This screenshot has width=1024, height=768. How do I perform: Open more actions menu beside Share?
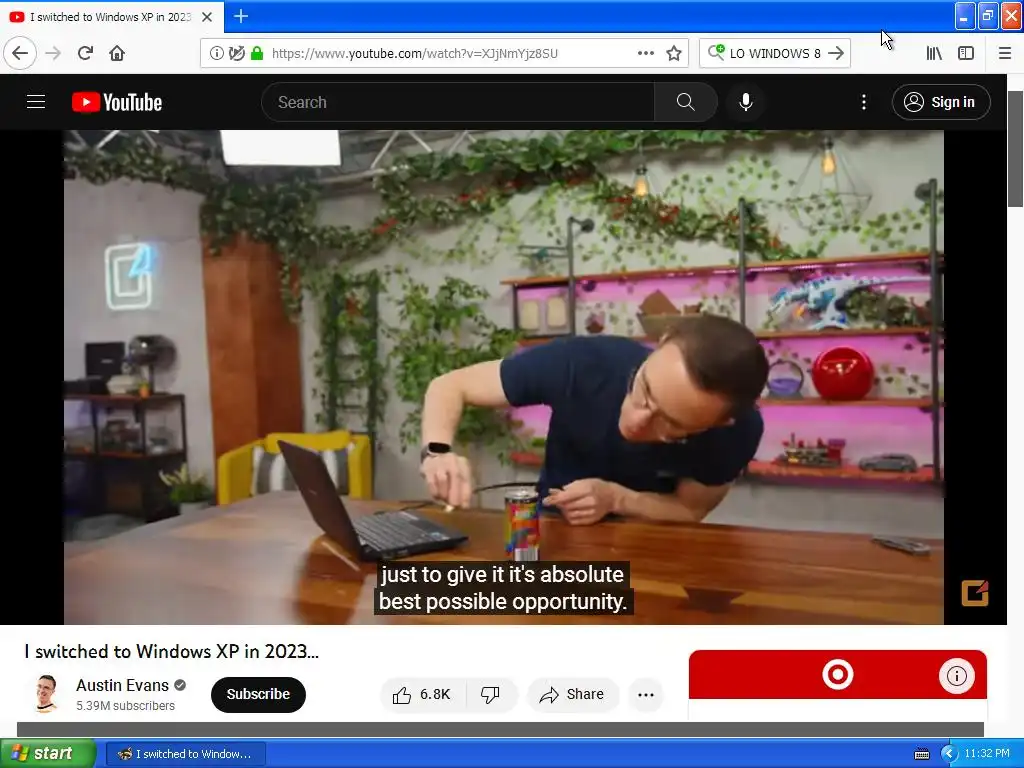coord(646,694)
